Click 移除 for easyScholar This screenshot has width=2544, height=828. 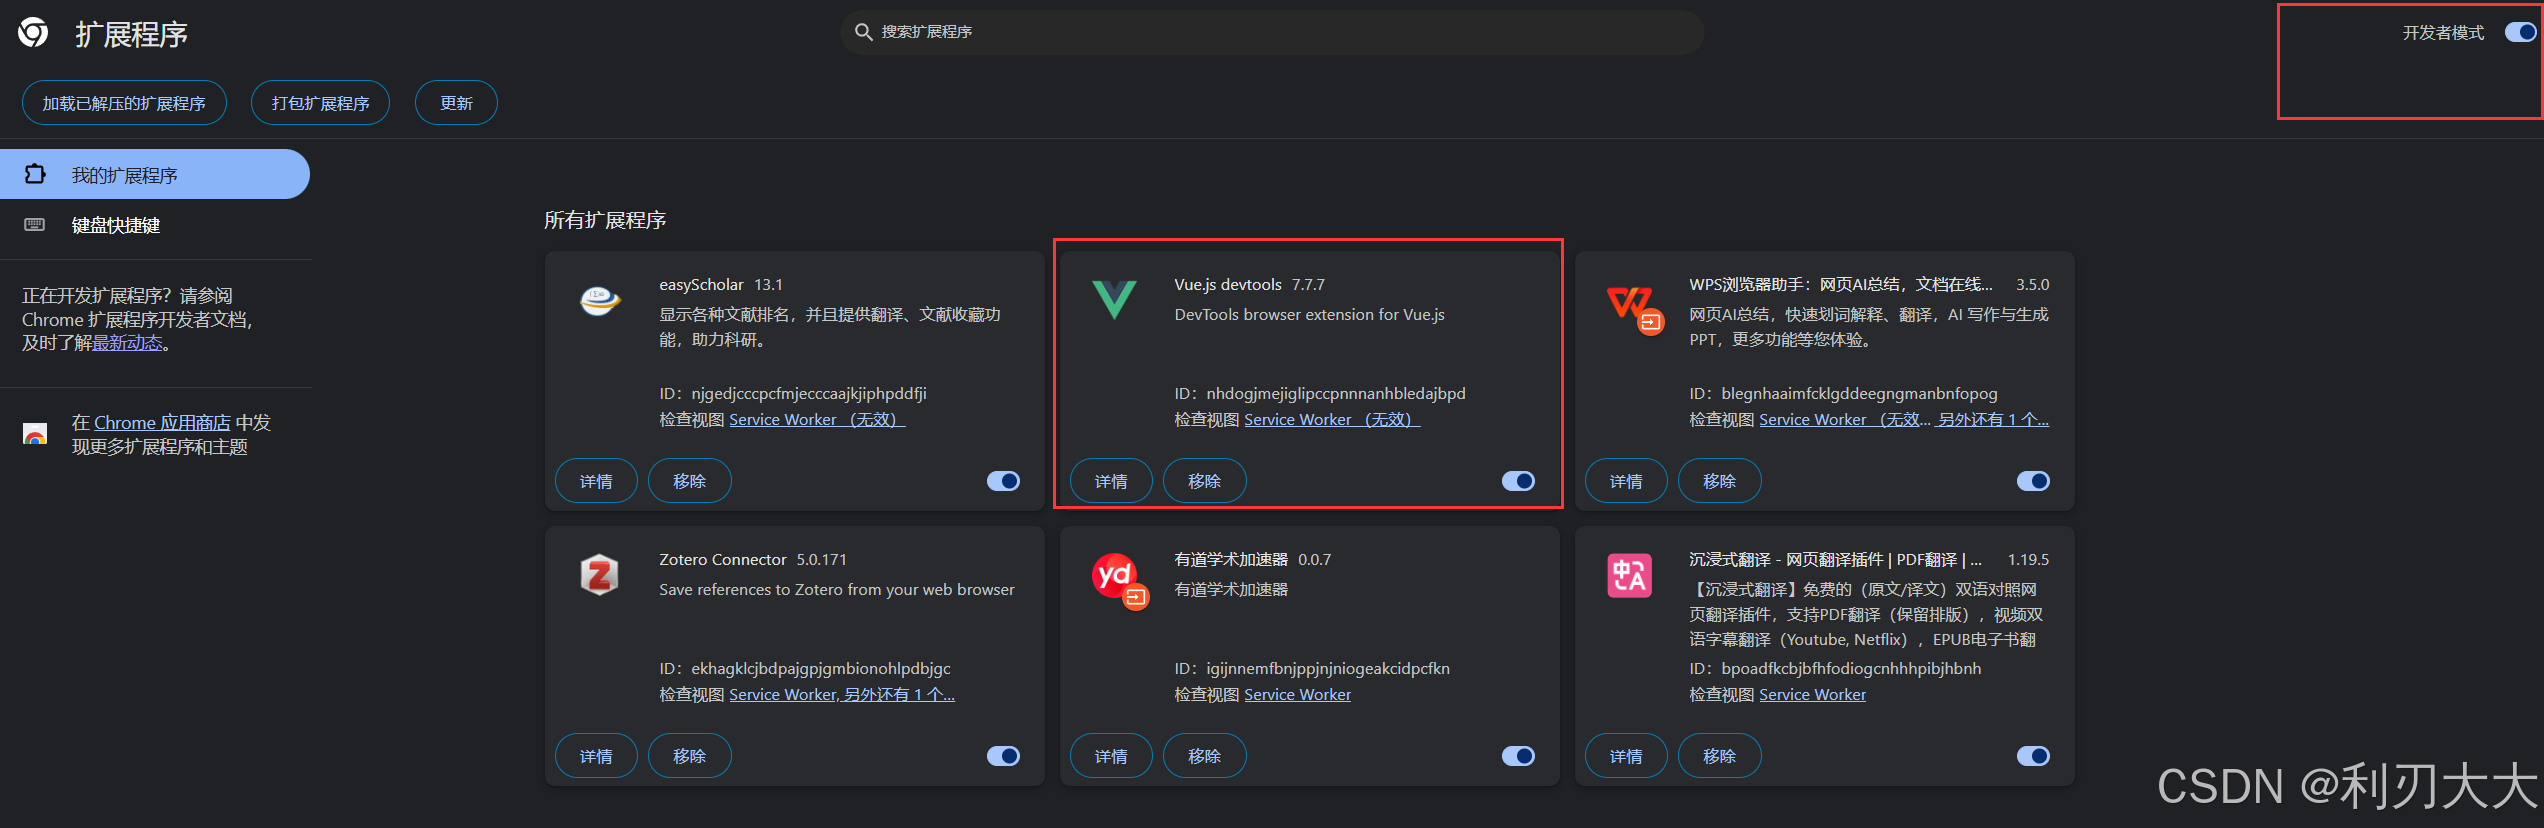(689, 481)
